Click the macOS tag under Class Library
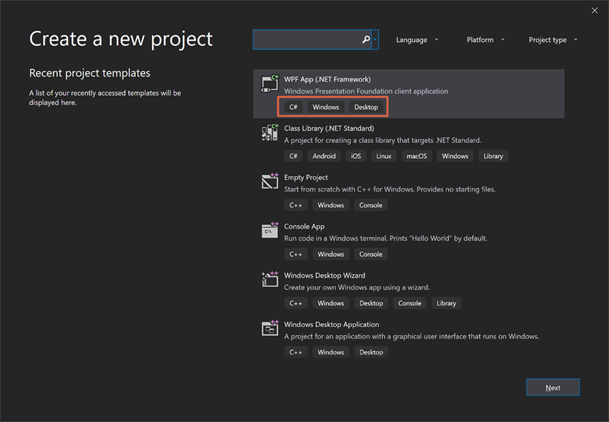Viewport: 609px width, 422px height. tap(415, 156)
